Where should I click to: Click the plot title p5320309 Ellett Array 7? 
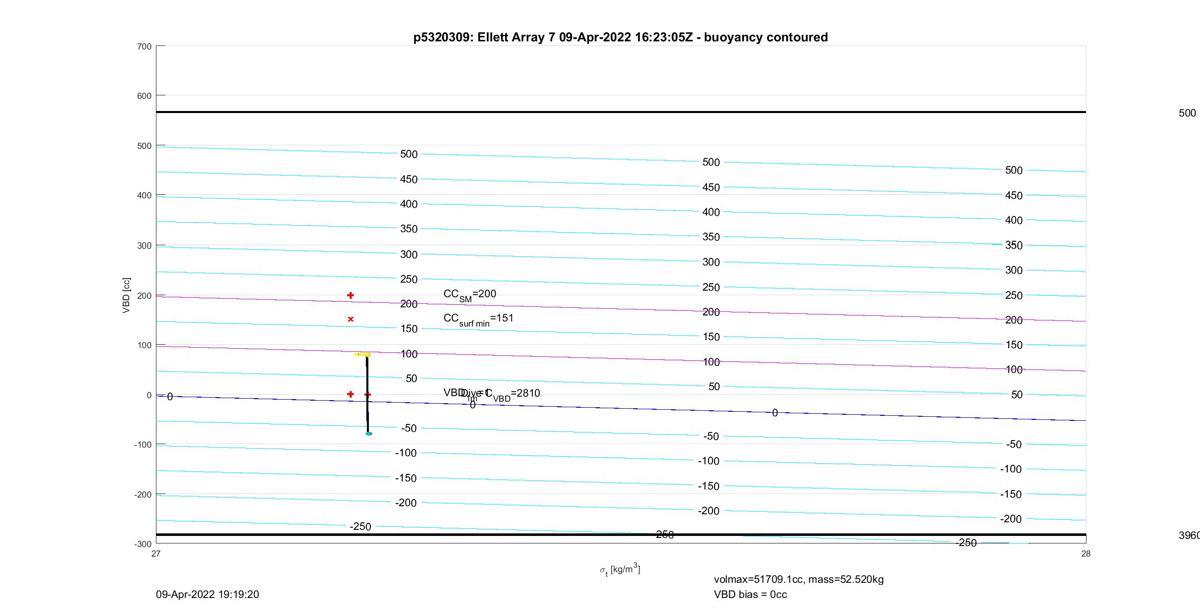[620, 37]
